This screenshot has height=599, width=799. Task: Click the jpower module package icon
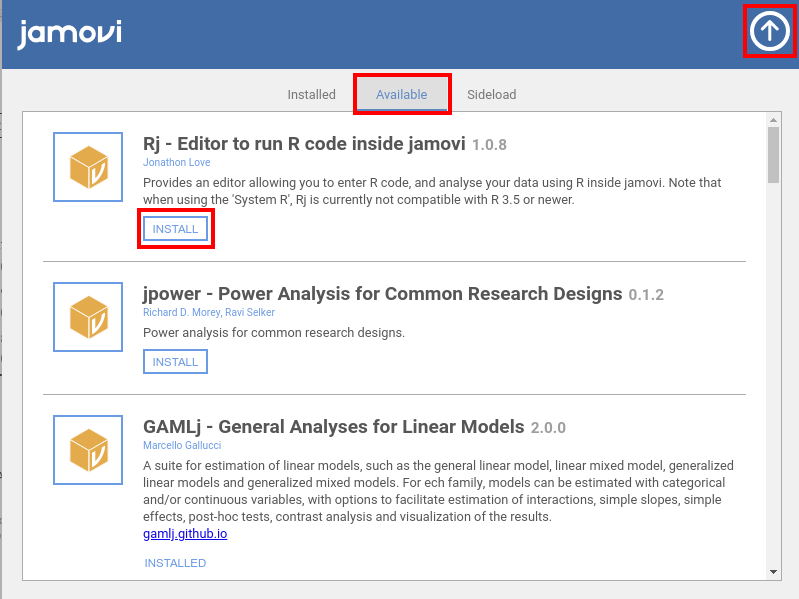88,317
